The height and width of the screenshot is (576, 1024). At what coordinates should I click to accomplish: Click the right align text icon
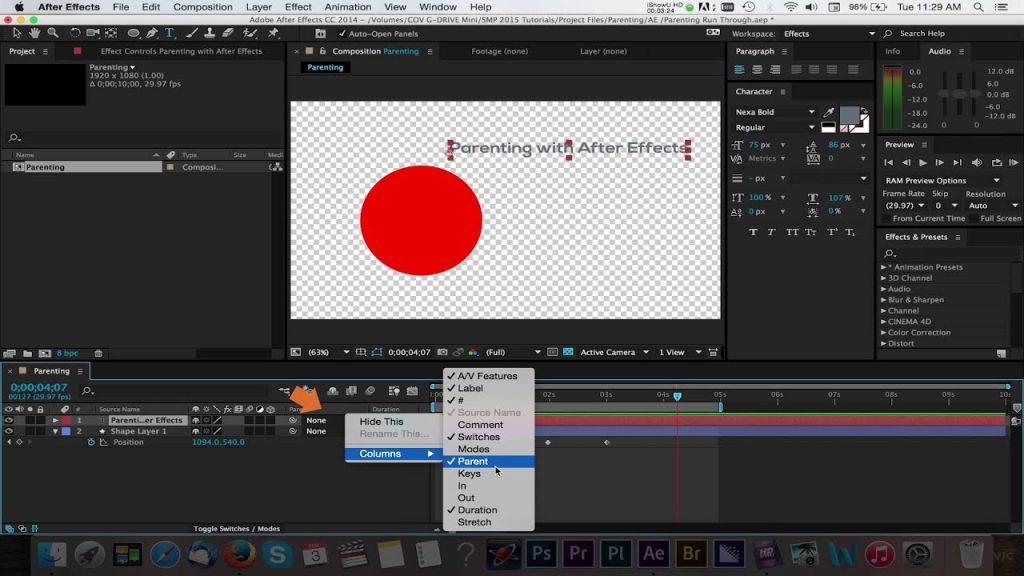point(775,69)
